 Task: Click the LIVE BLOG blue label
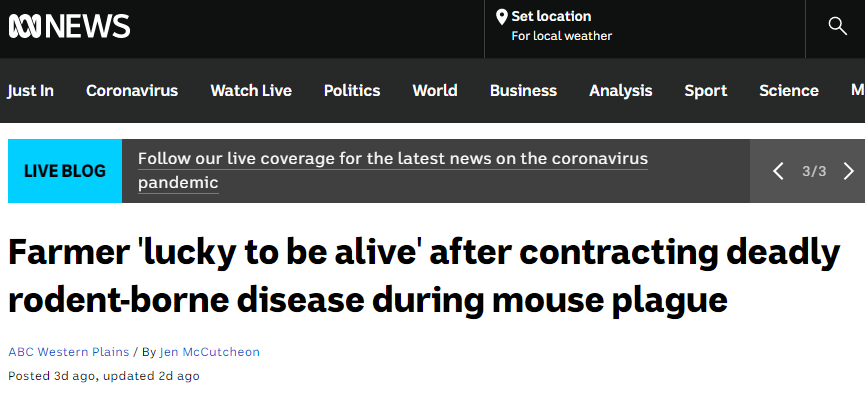coord(65,171)
